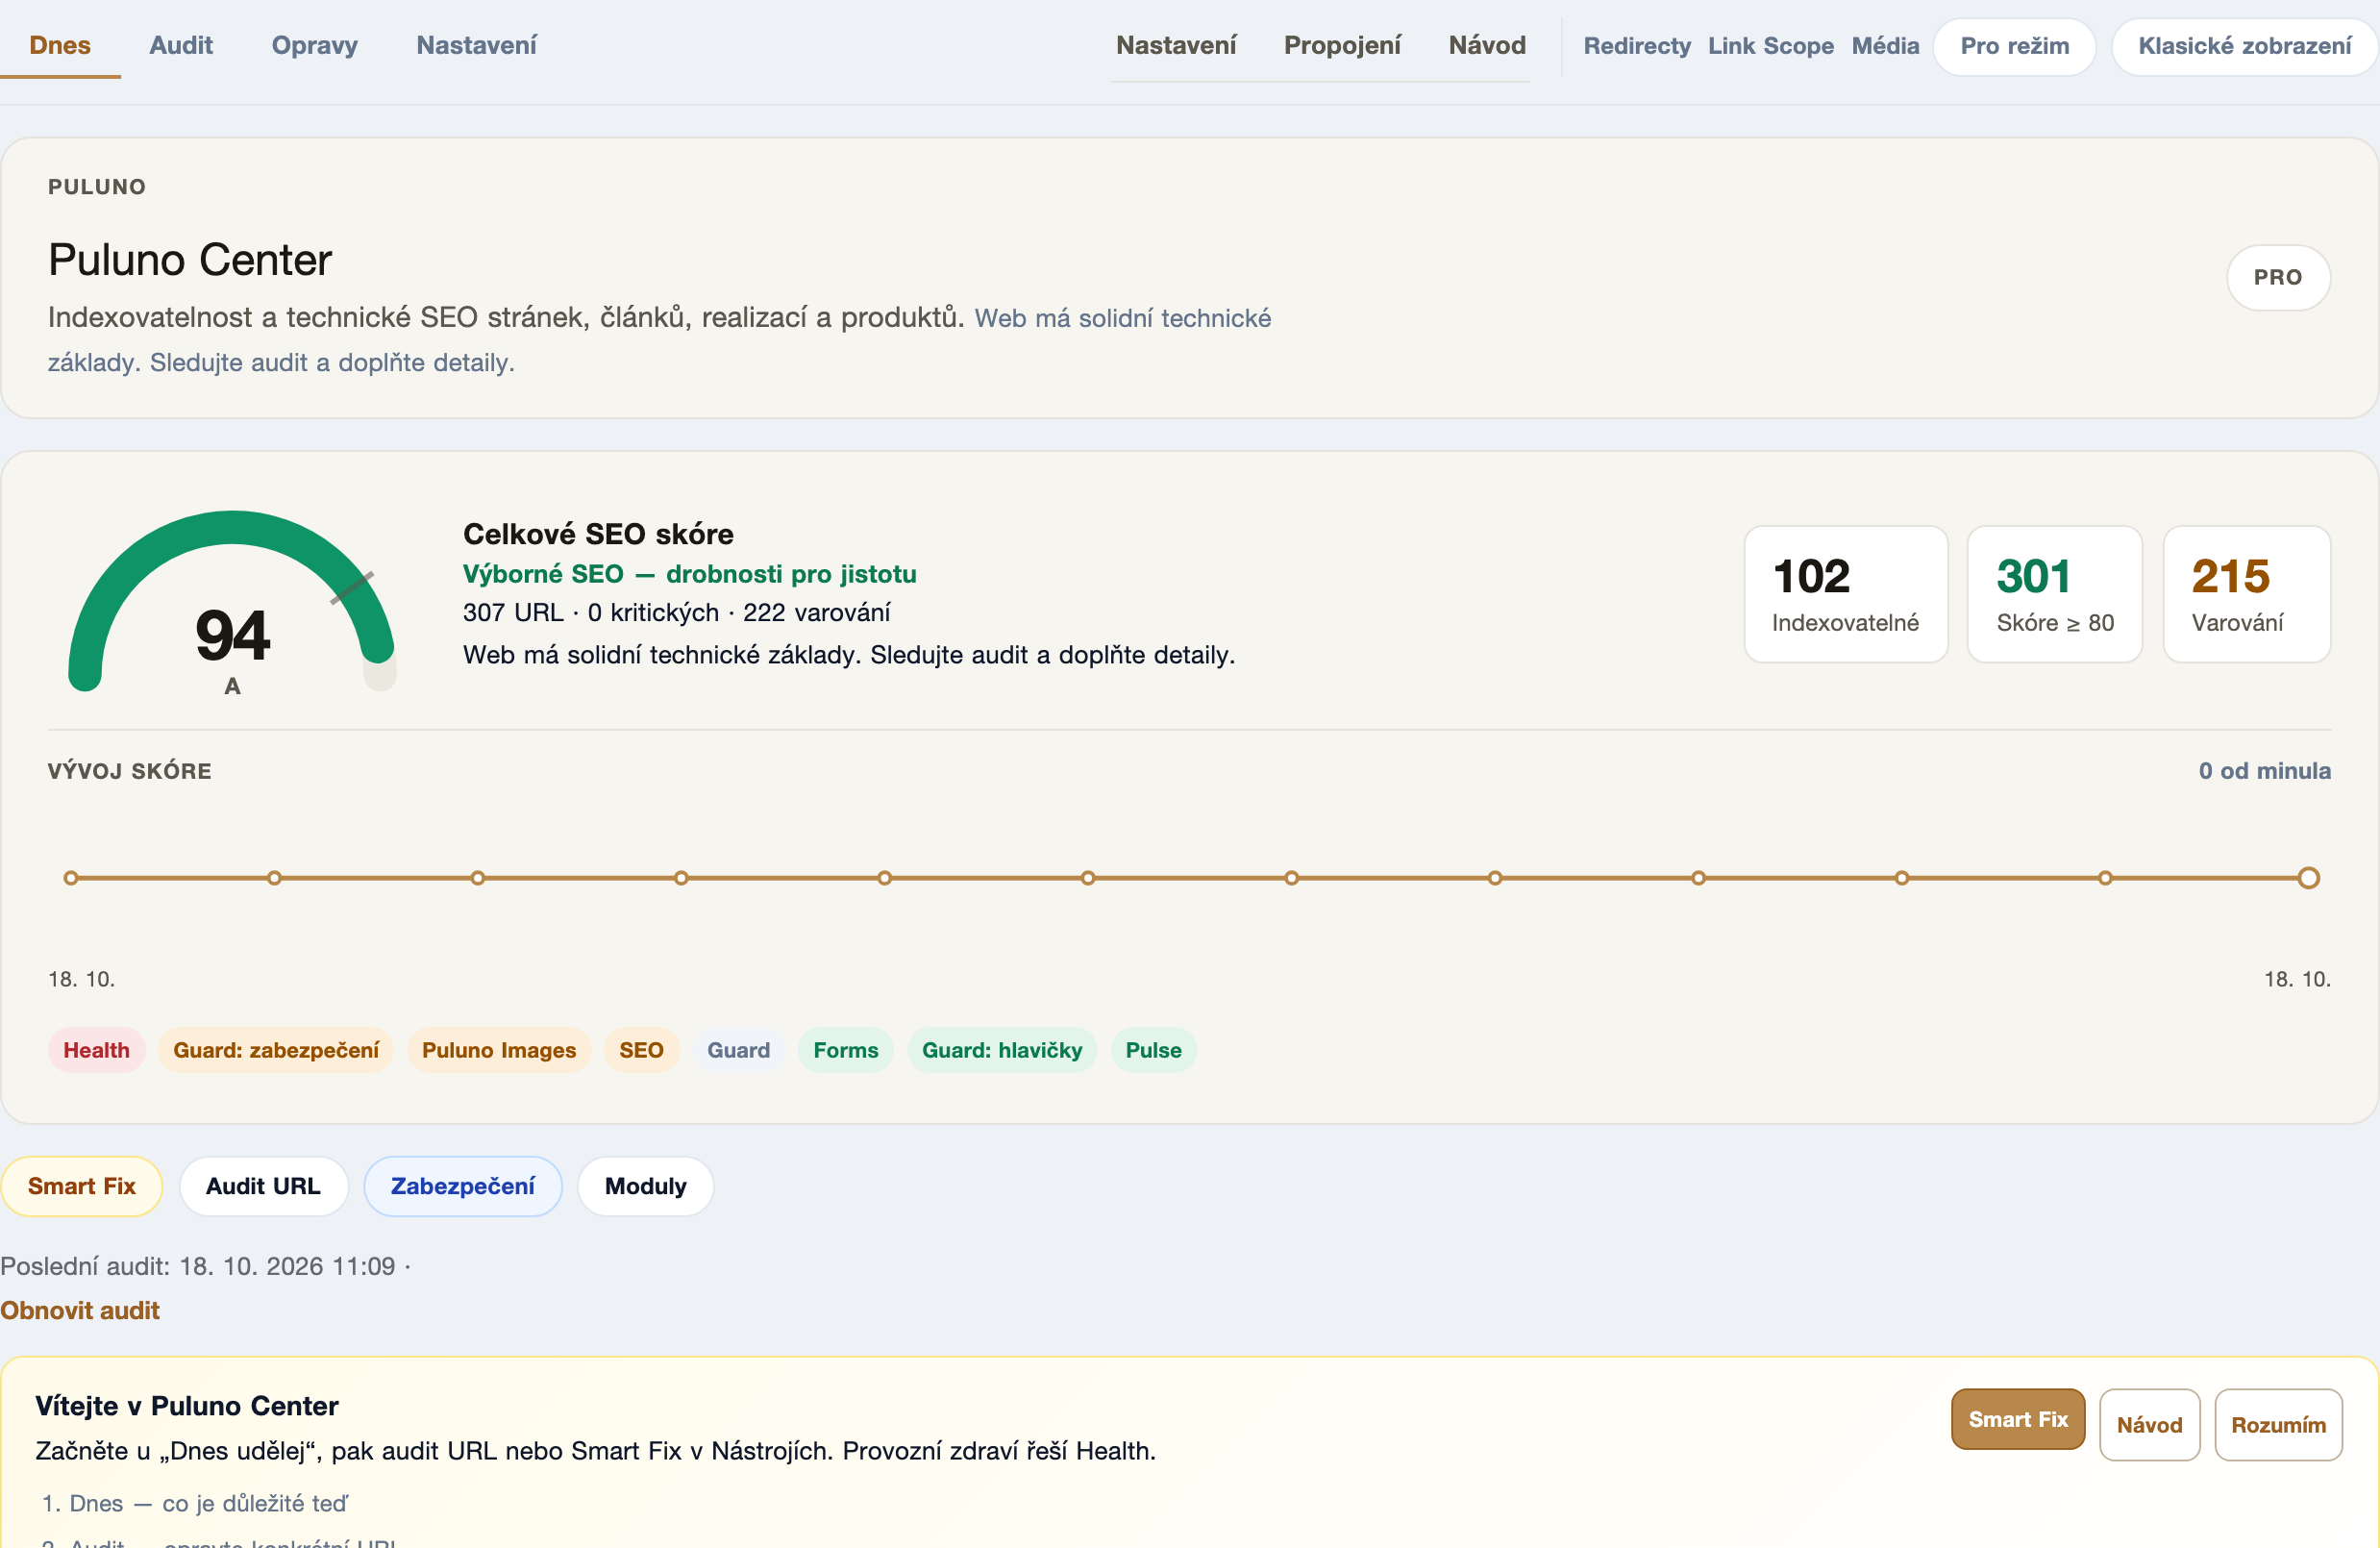2380x1548 pixels.
Task: Click the Guard: hlavičky tag
Action: (1002, 1050)
